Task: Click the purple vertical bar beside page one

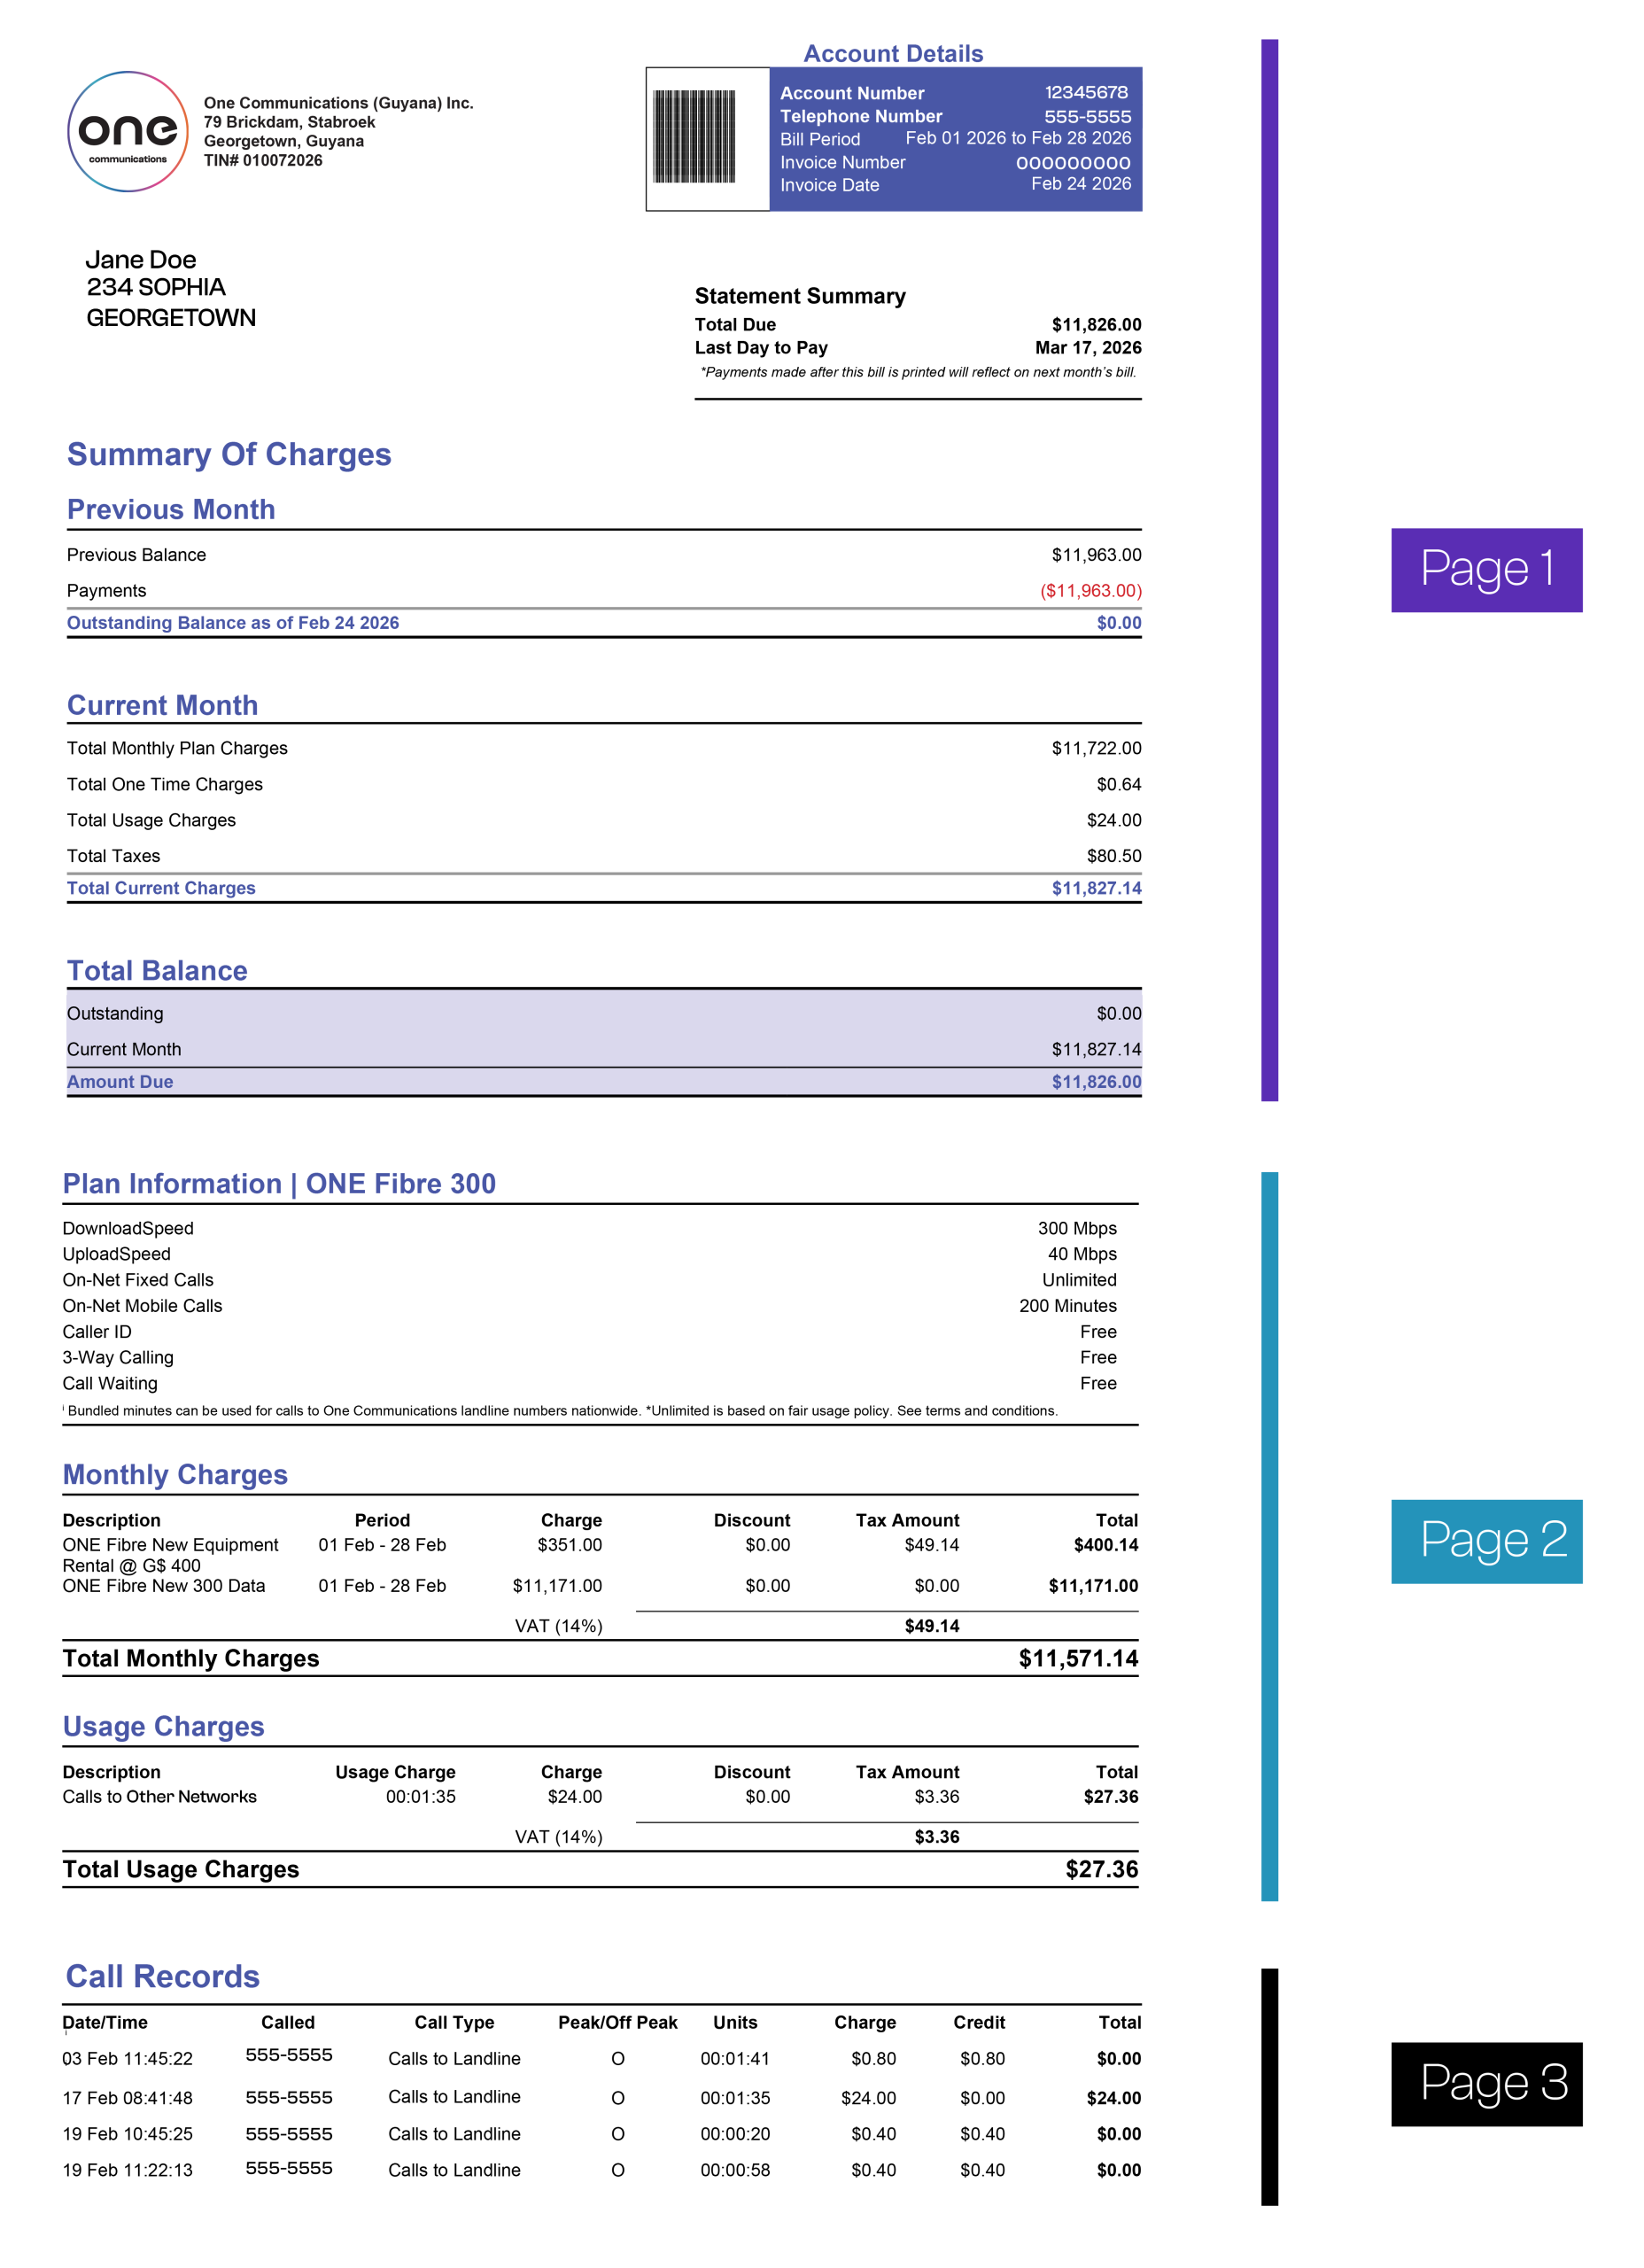Action: (x=1269, y=570)
